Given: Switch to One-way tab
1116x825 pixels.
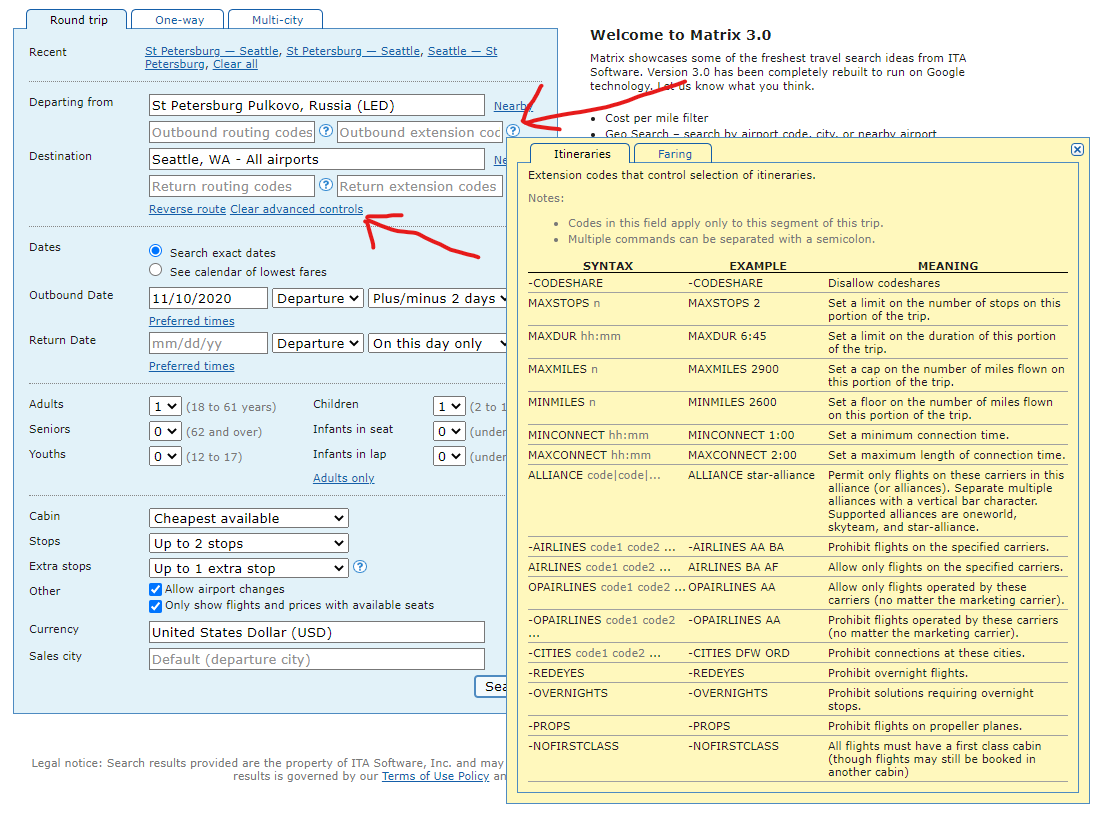Looking at the screenshot, I should point(179,20).
